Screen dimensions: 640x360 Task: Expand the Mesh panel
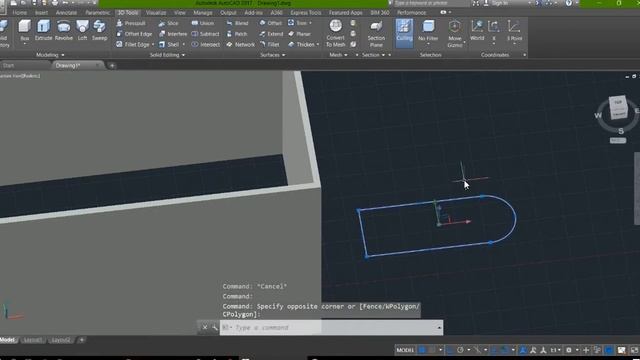[x=338, y=55]
